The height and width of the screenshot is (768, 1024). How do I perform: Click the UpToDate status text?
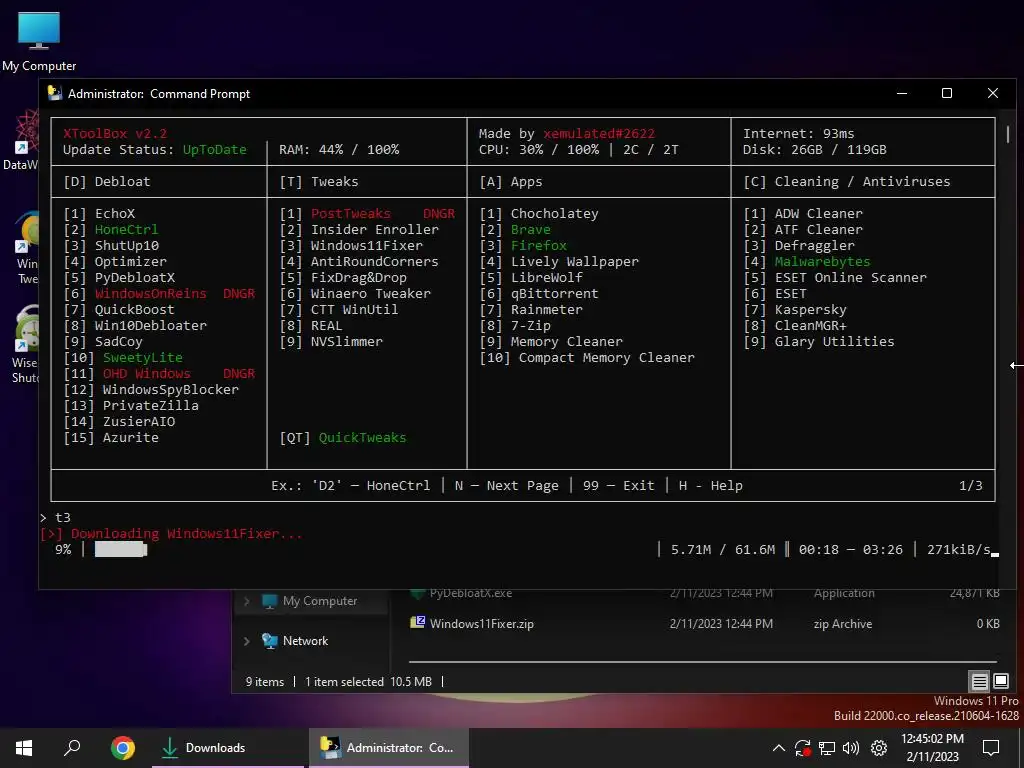click(x=214, y=150)
